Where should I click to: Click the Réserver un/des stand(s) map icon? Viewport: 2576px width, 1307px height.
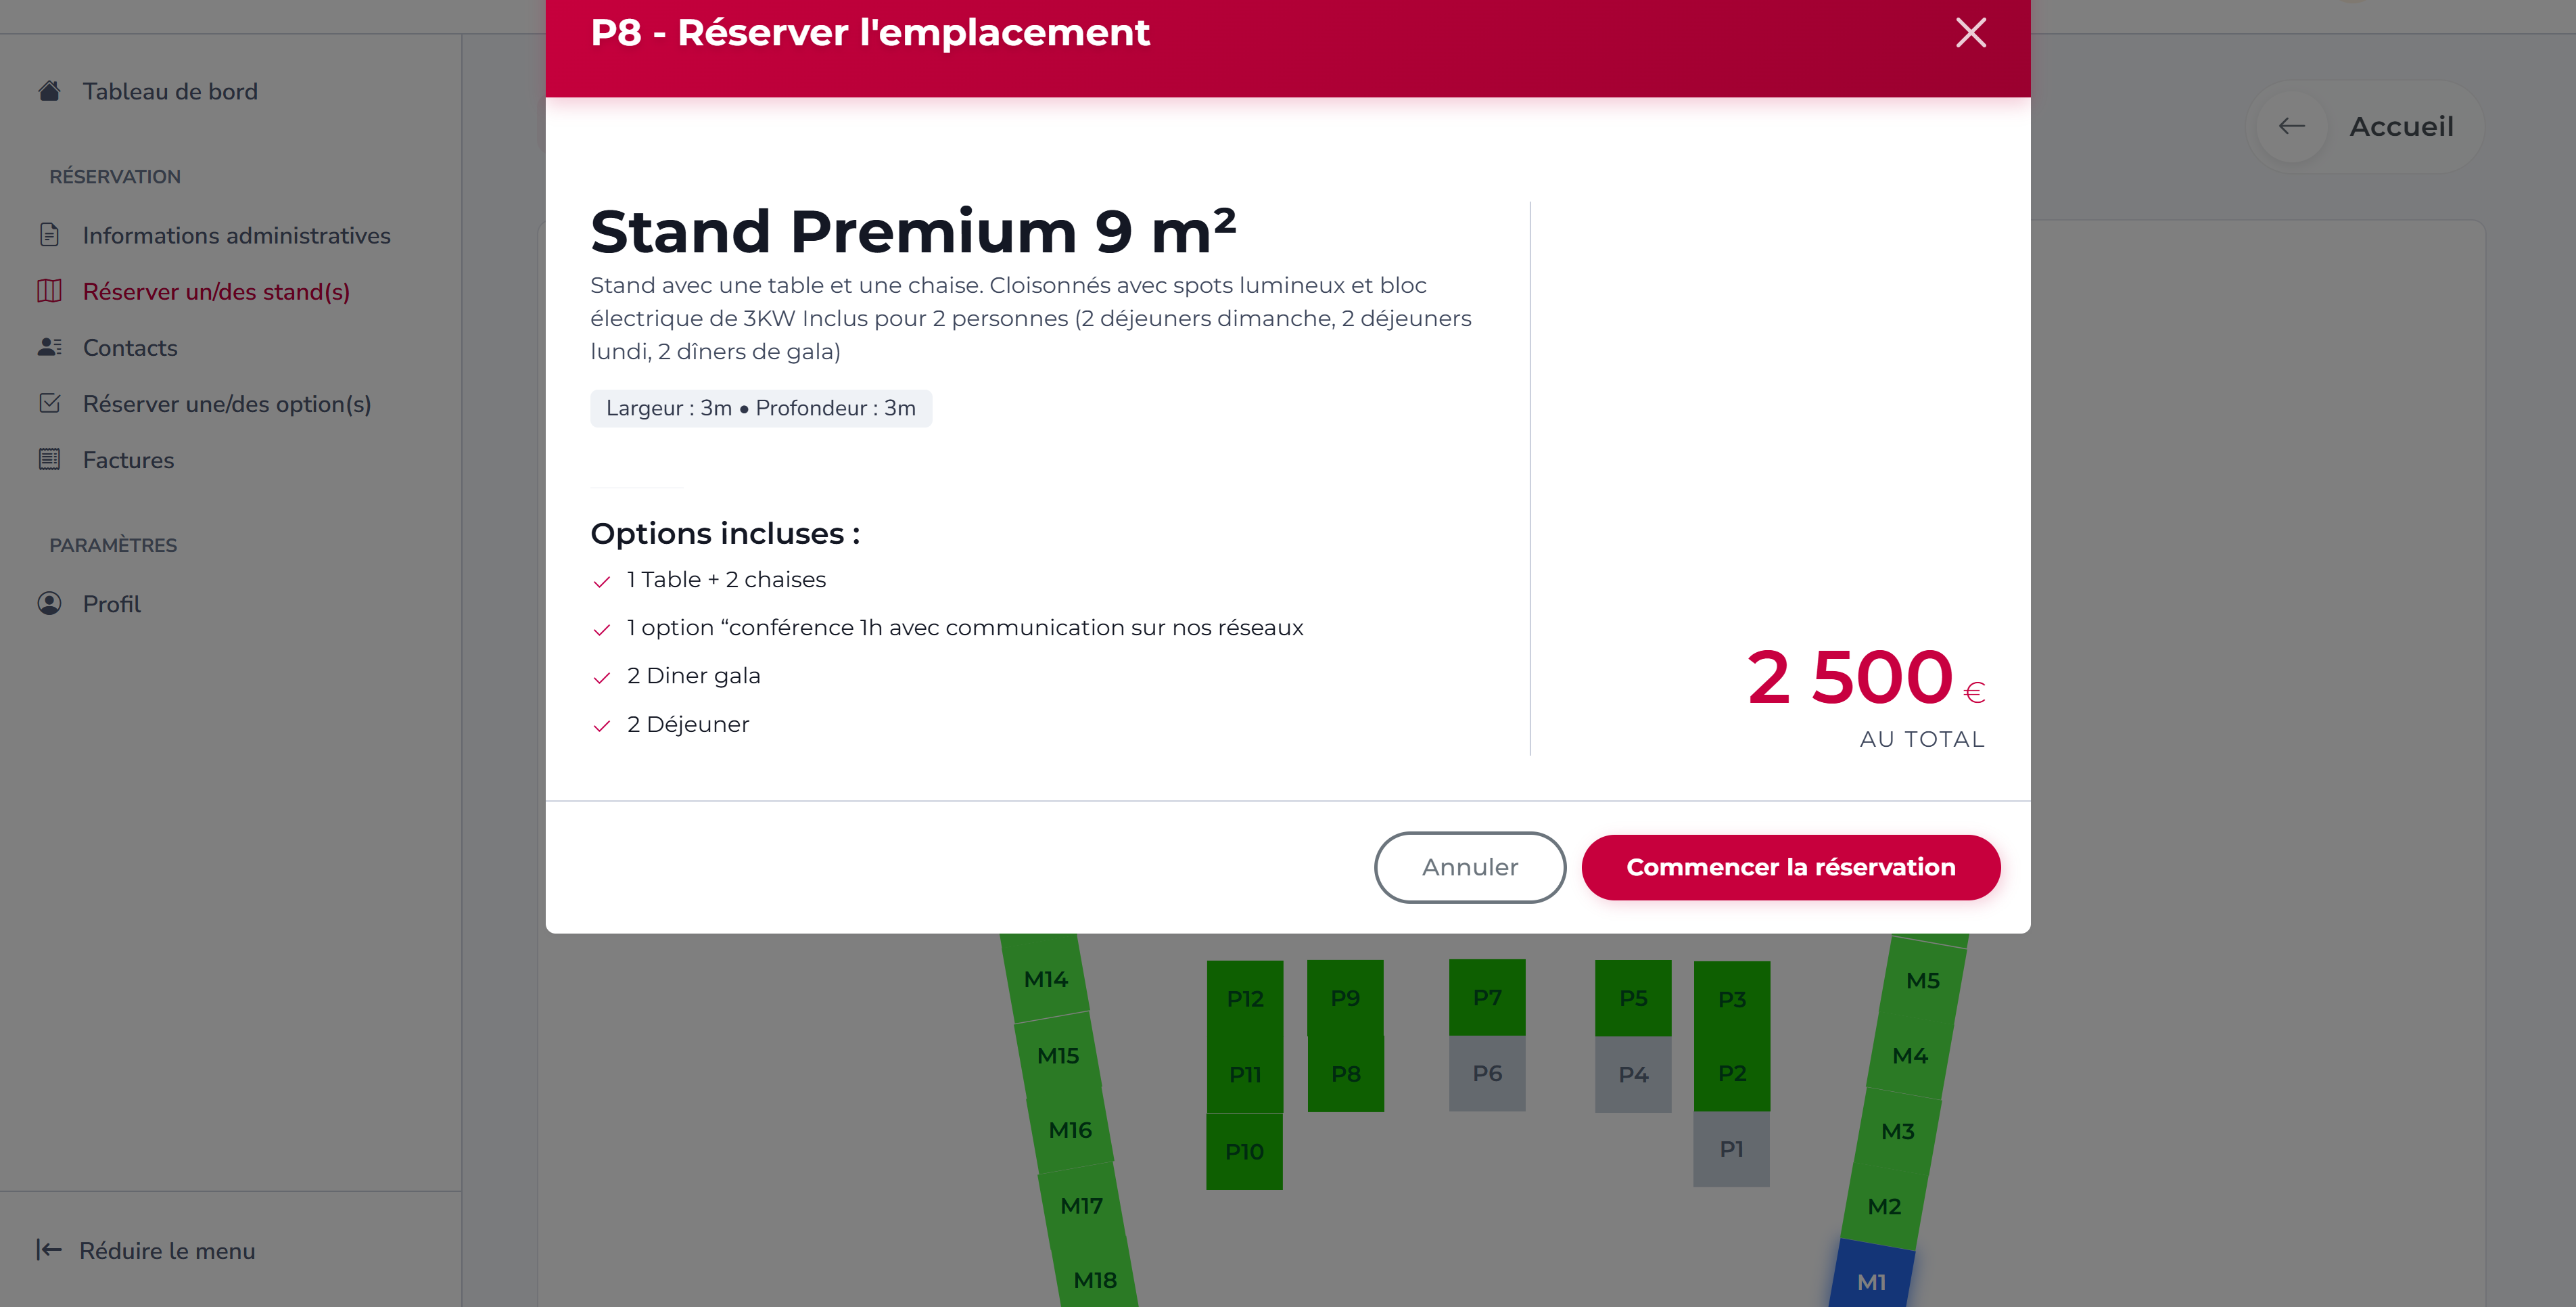point(49,291)
